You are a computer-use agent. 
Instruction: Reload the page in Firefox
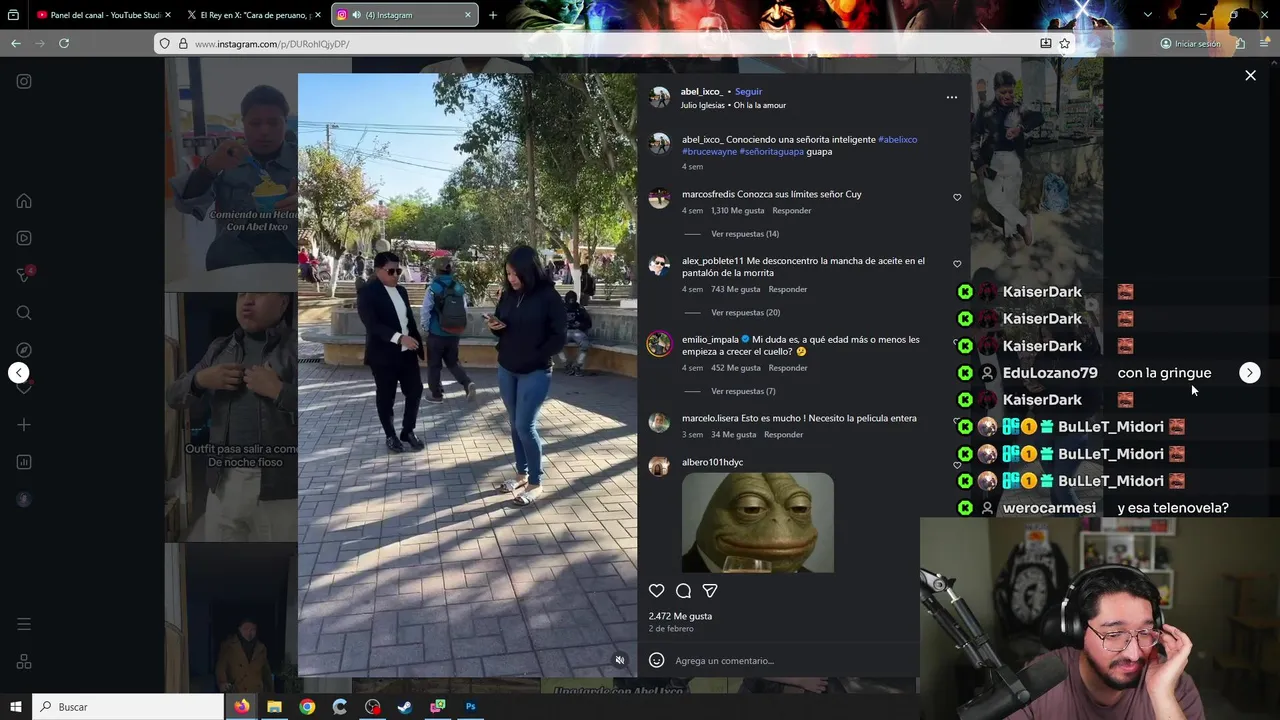pyautogui.click(x=64, y=43)
